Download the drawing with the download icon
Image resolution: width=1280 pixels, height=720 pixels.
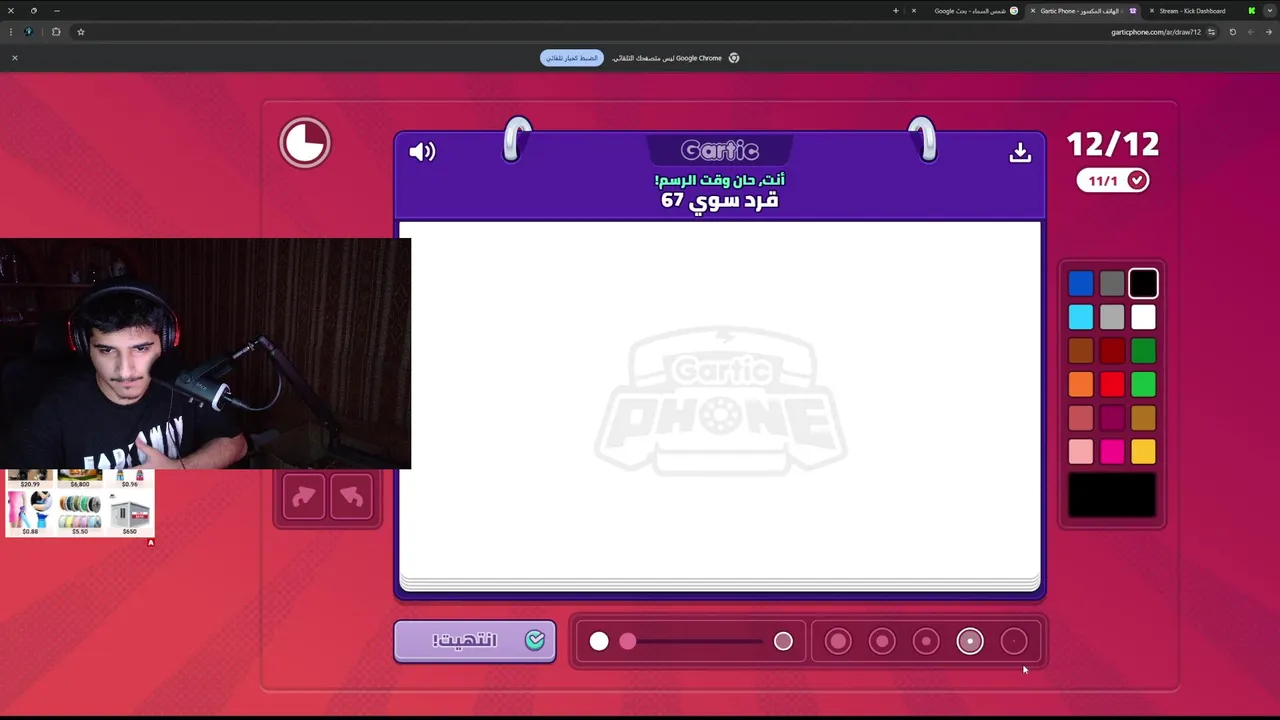coord(1020,152)
